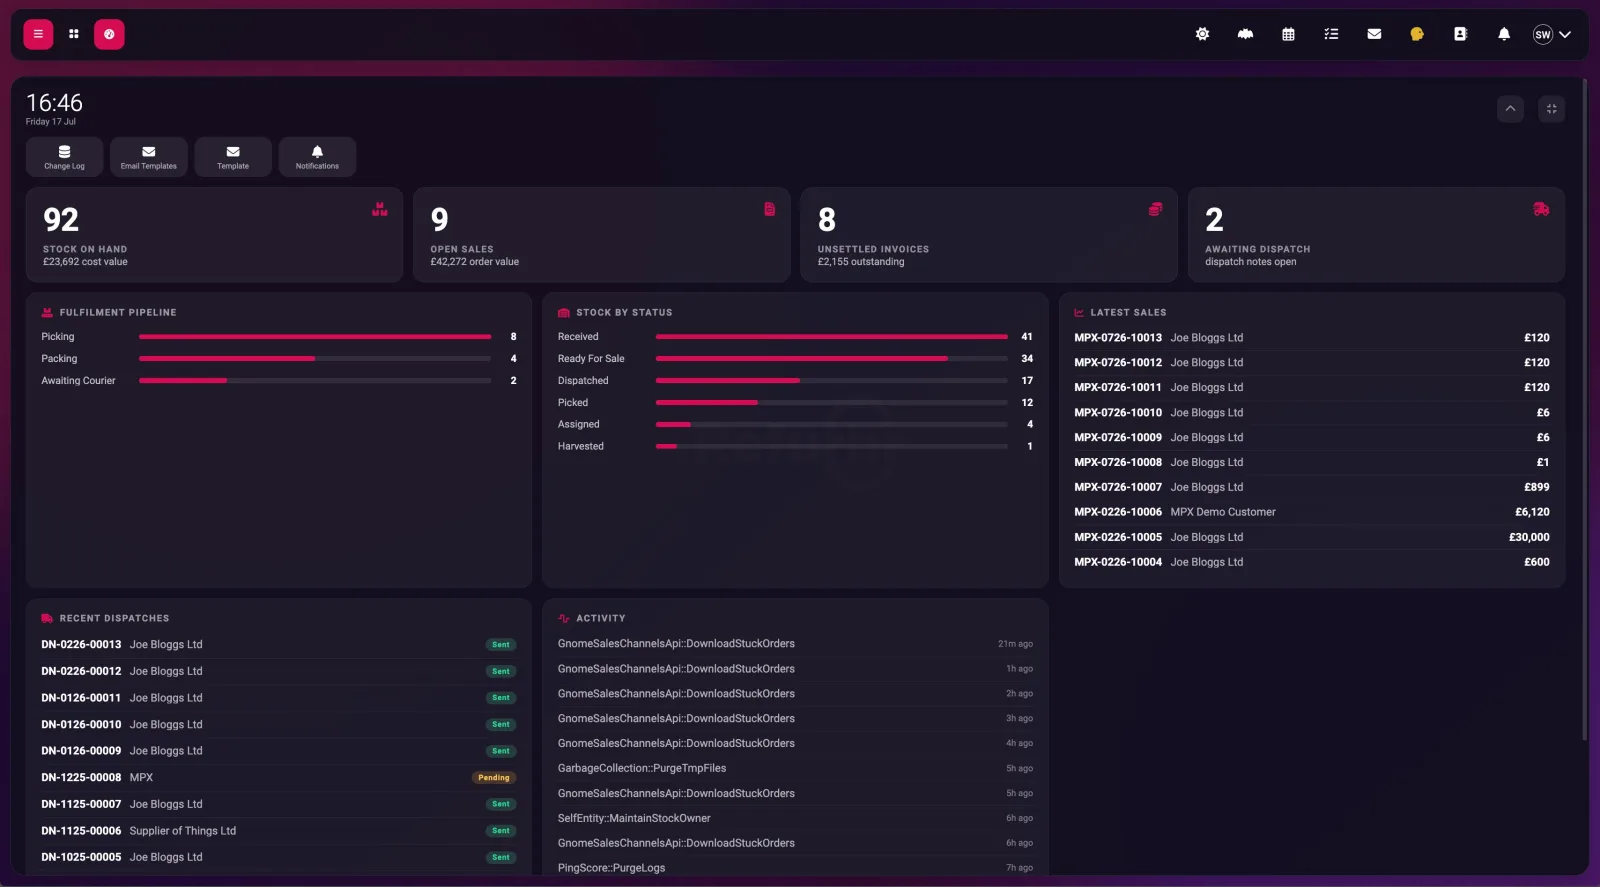The image size is (1600, 887).
Task: Open the contacts address book icon
Action: pos(1460,34)
